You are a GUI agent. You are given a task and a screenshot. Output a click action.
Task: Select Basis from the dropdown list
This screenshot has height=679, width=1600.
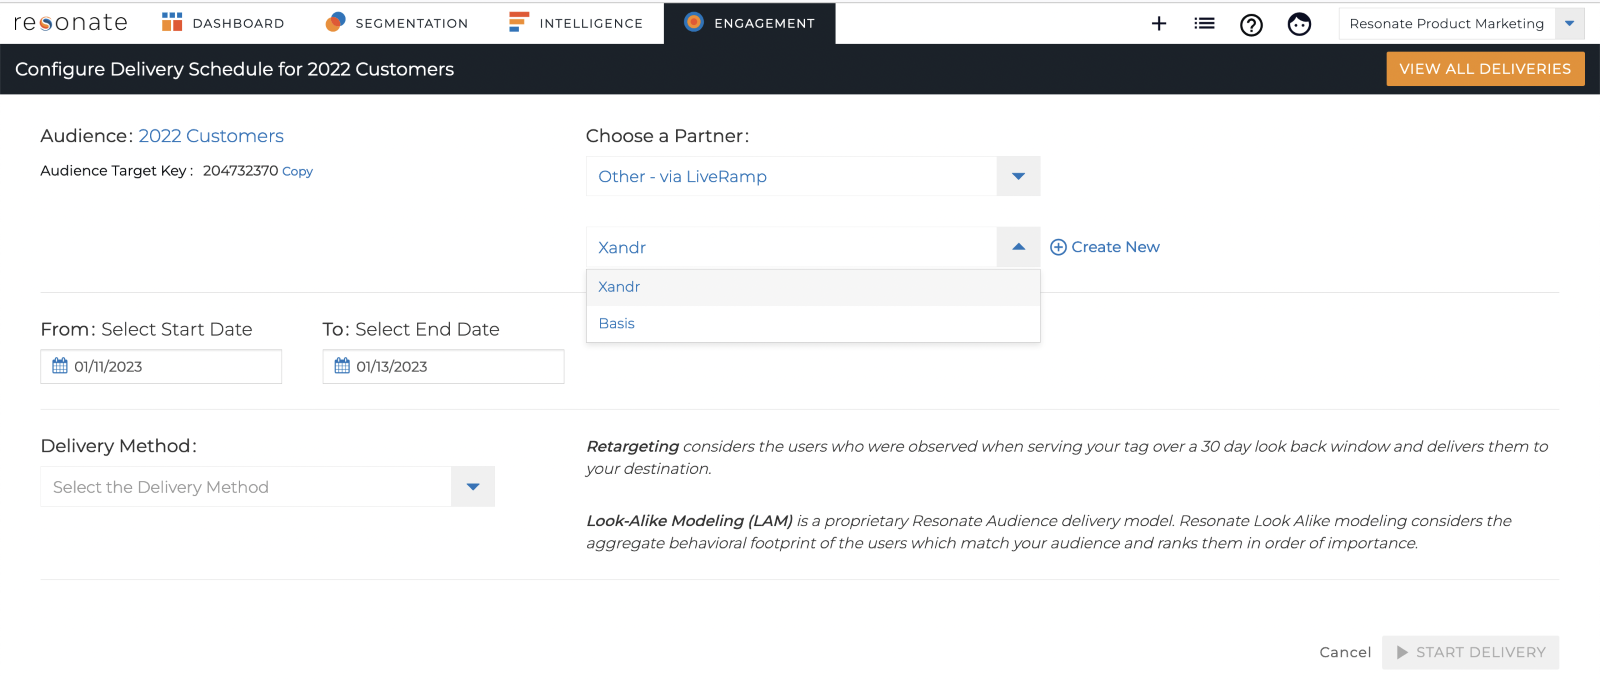coord(813,323)
